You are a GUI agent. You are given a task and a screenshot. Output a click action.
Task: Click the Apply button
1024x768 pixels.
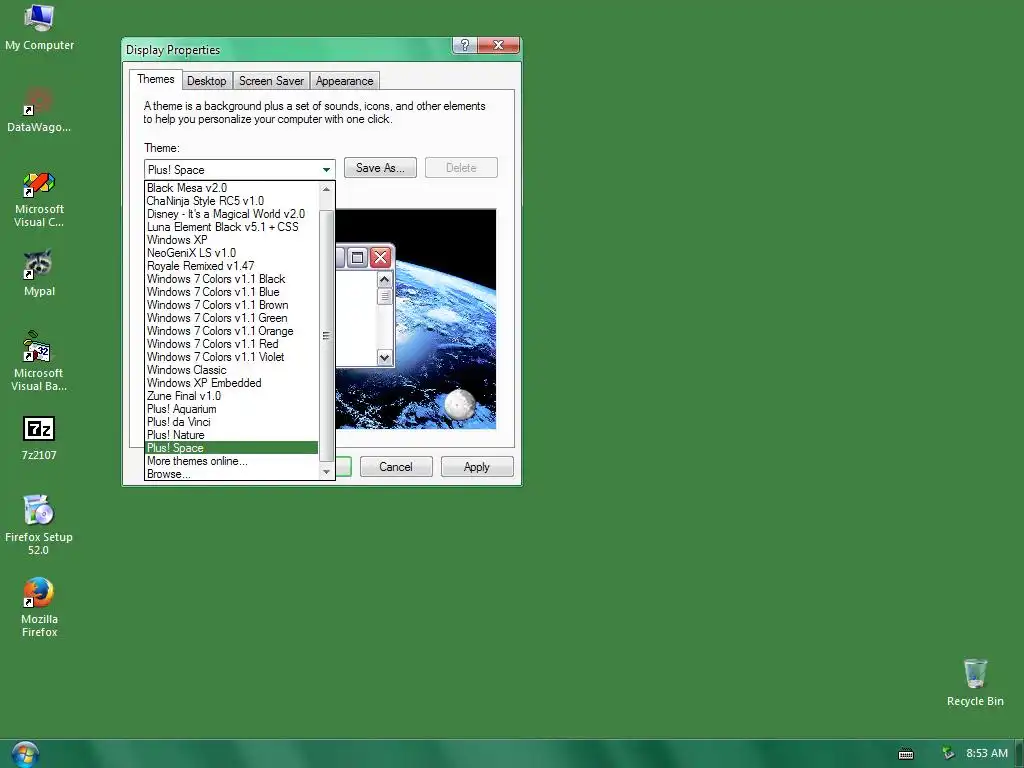[477, 467]
